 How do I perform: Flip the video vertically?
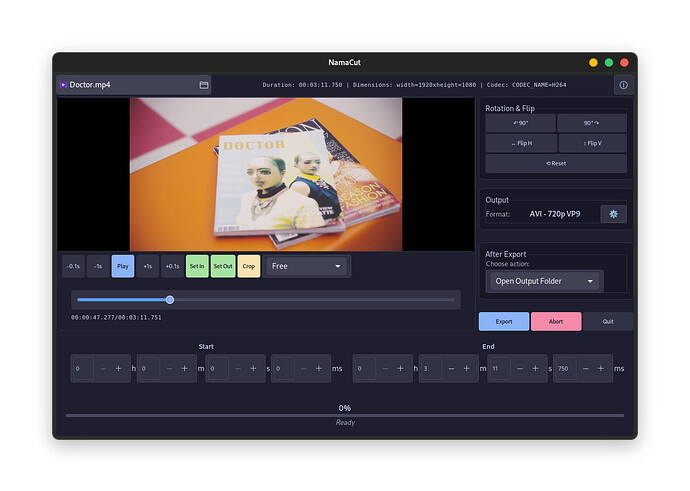[x=592, y=143]
